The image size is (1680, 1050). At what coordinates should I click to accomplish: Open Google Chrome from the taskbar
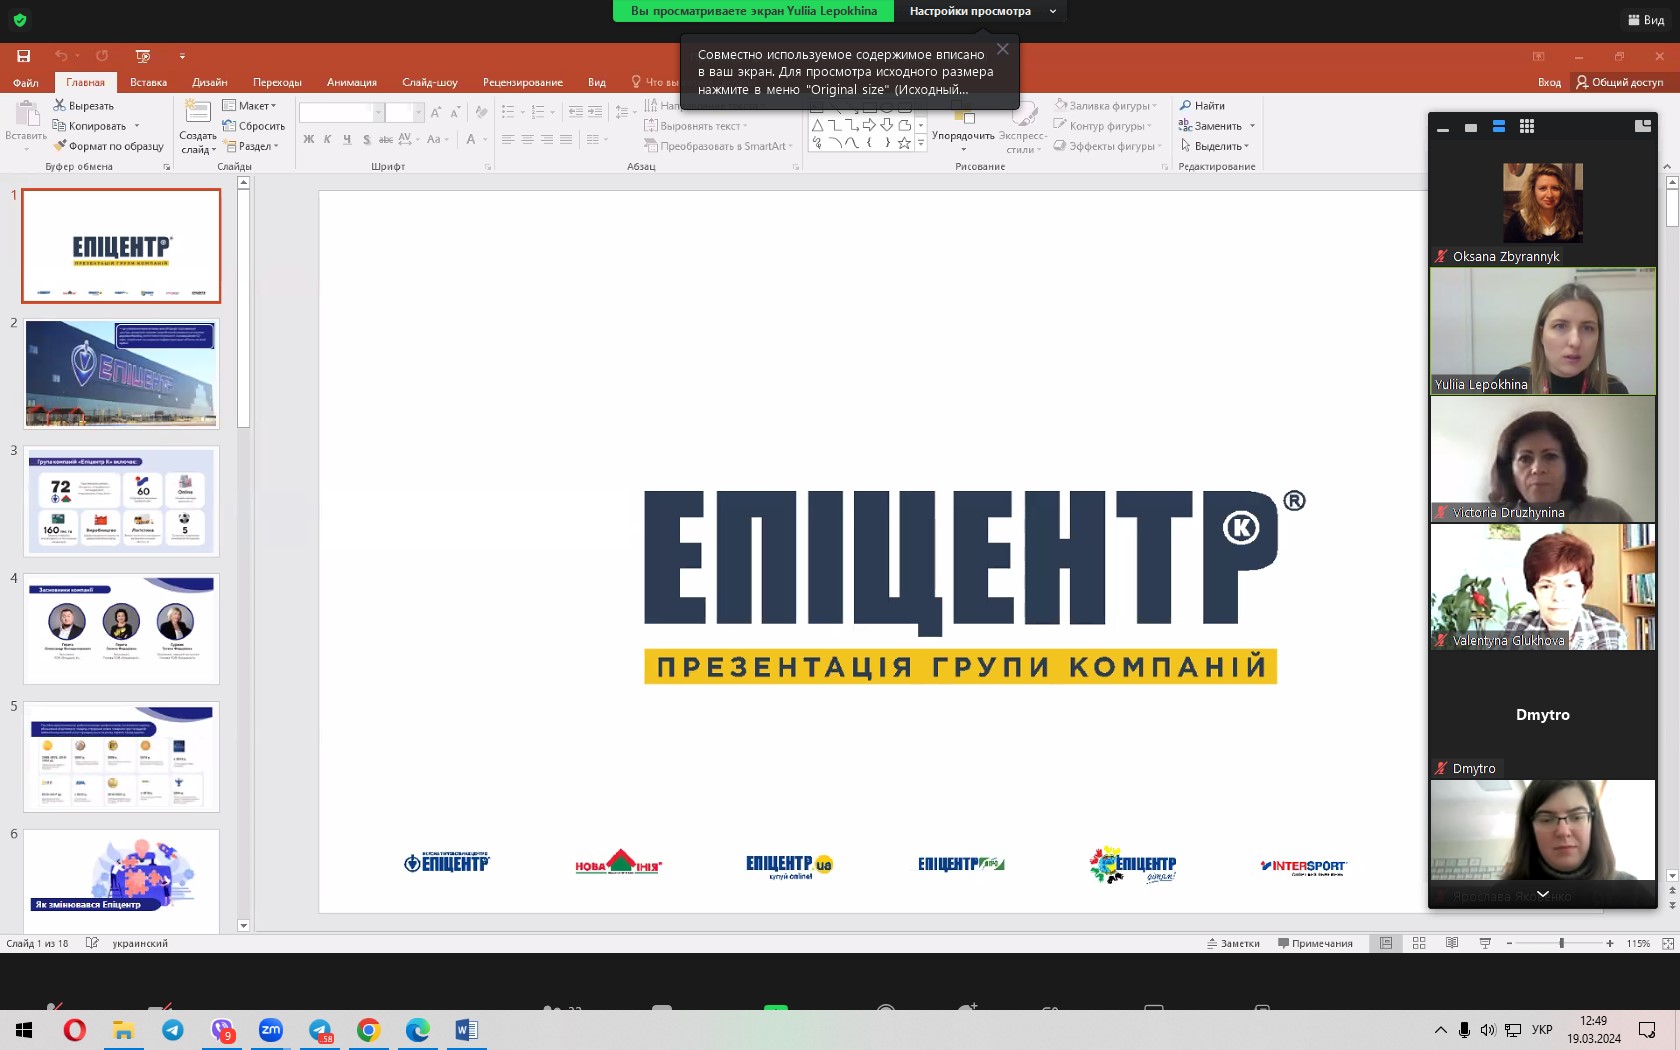coord(368,1030)
